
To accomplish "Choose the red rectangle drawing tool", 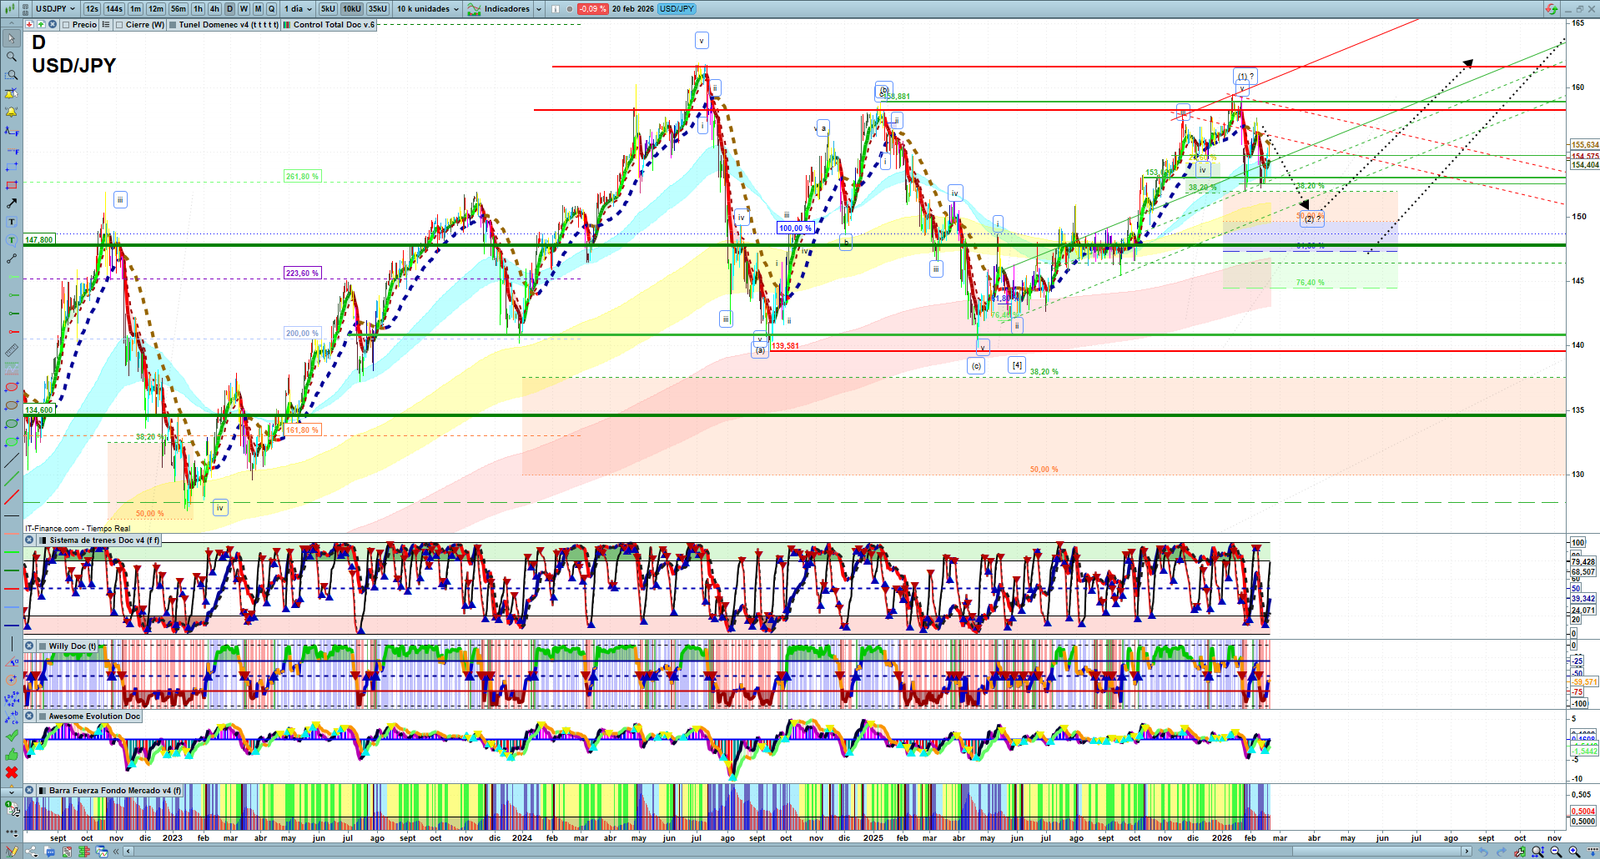I will pyautogui.click(x=11, y=185).
